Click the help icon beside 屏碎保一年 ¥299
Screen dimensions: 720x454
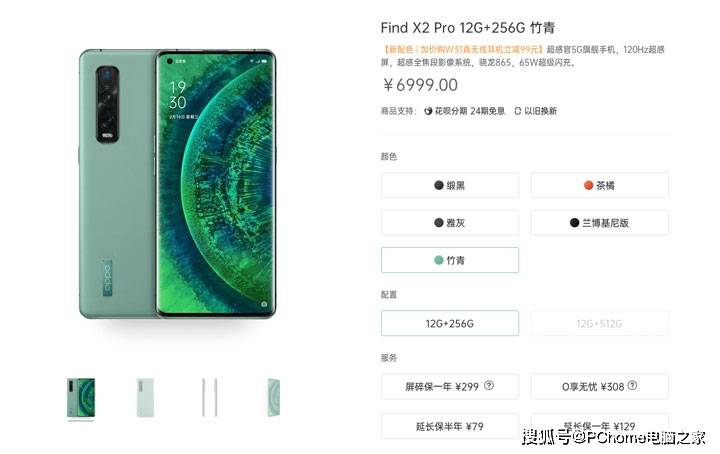pyautogui.click(x=489, y=386)
